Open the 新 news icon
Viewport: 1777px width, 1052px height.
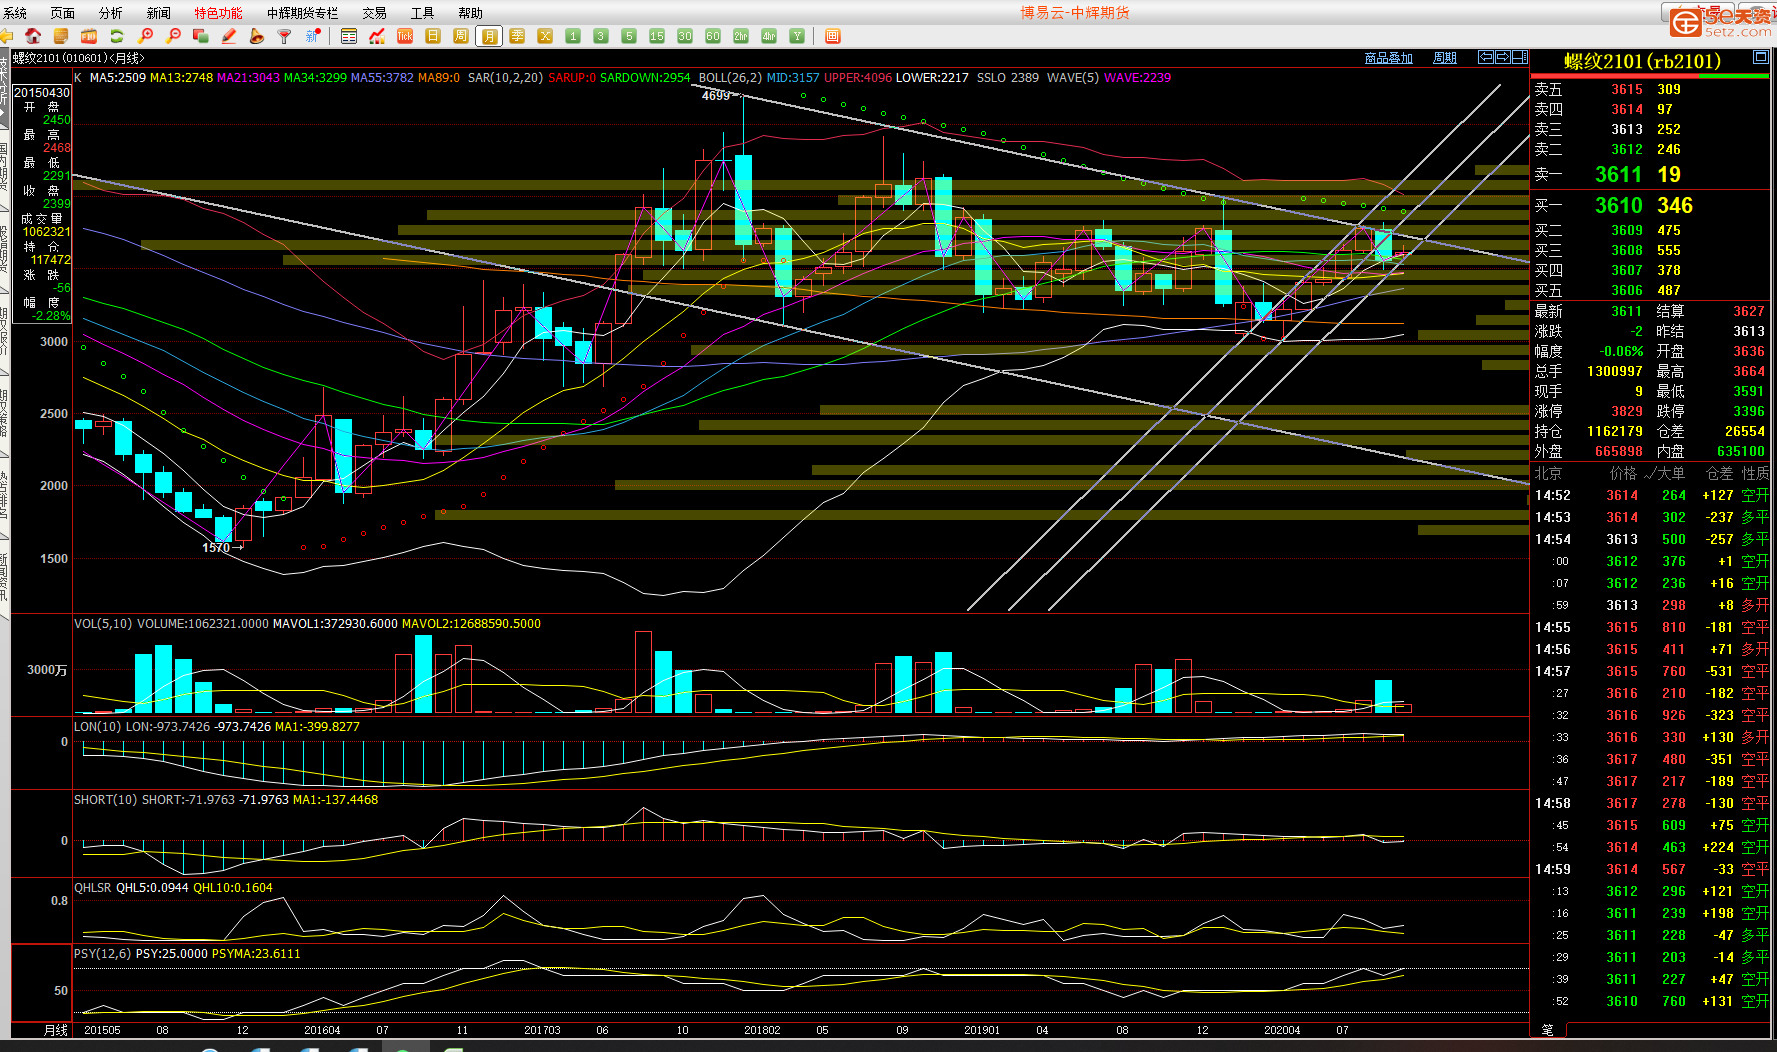313,36
